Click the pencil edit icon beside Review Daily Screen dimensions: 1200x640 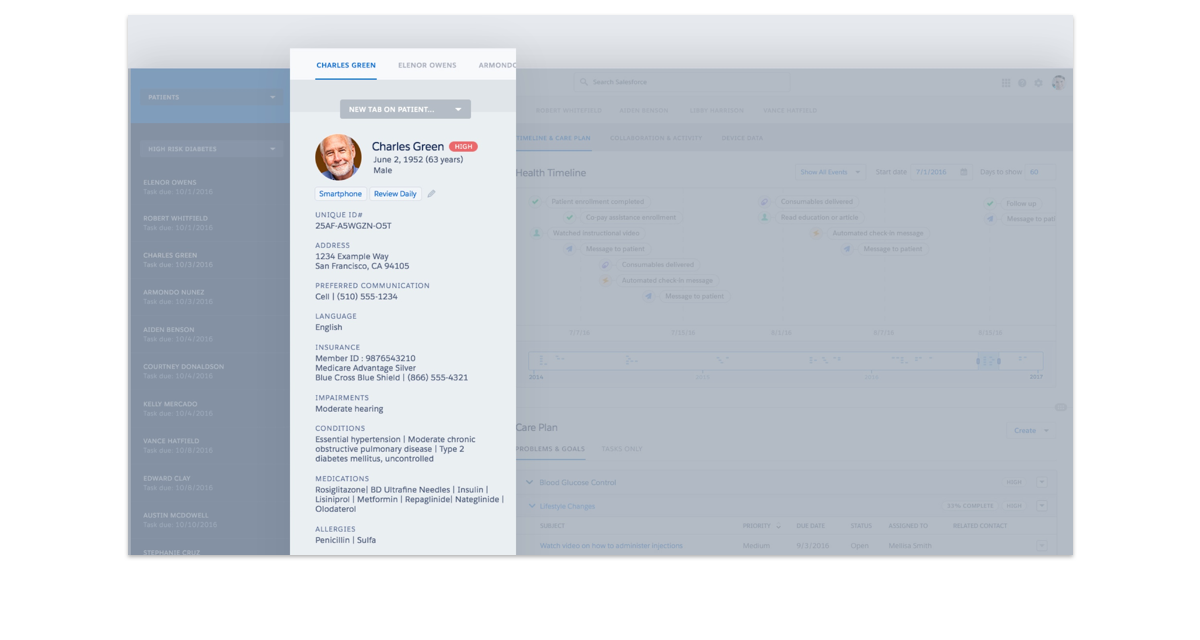pyautogui.click(x=431, y=194)
